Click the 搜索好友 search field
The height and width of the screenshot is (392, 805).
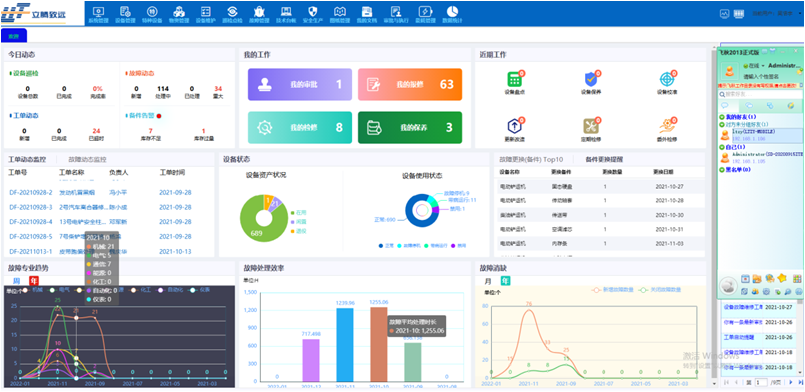[760, 94]
